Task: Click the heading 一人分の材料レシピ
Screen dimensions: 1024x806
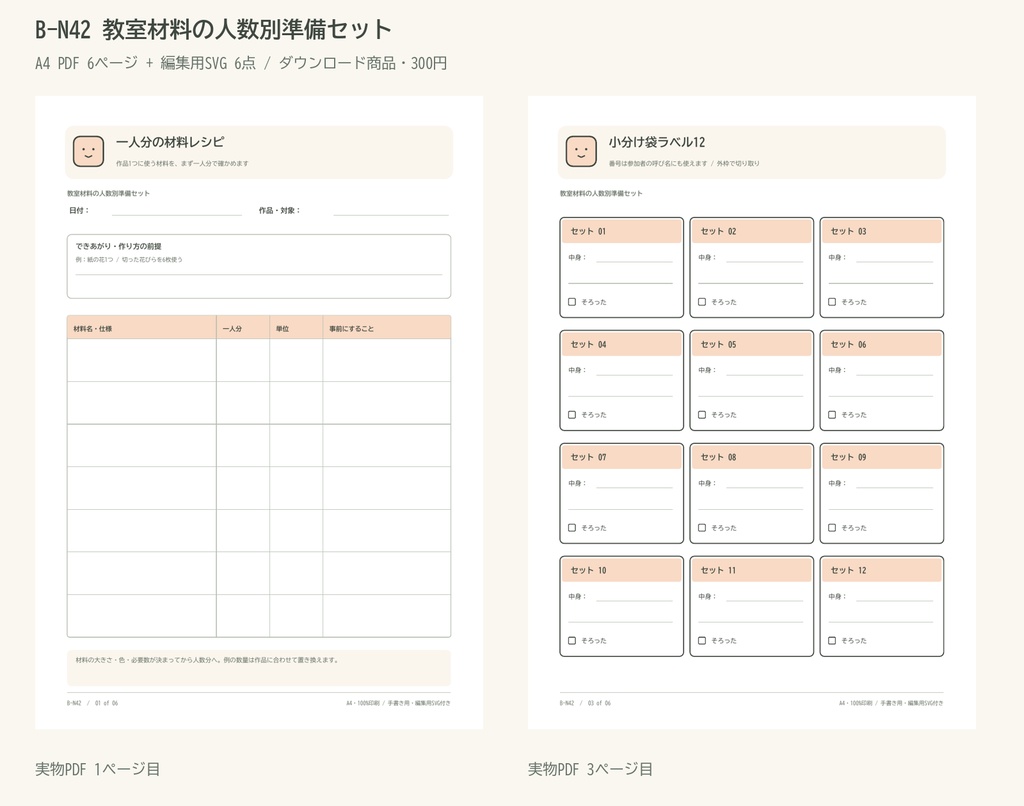Action: [170, 142]
